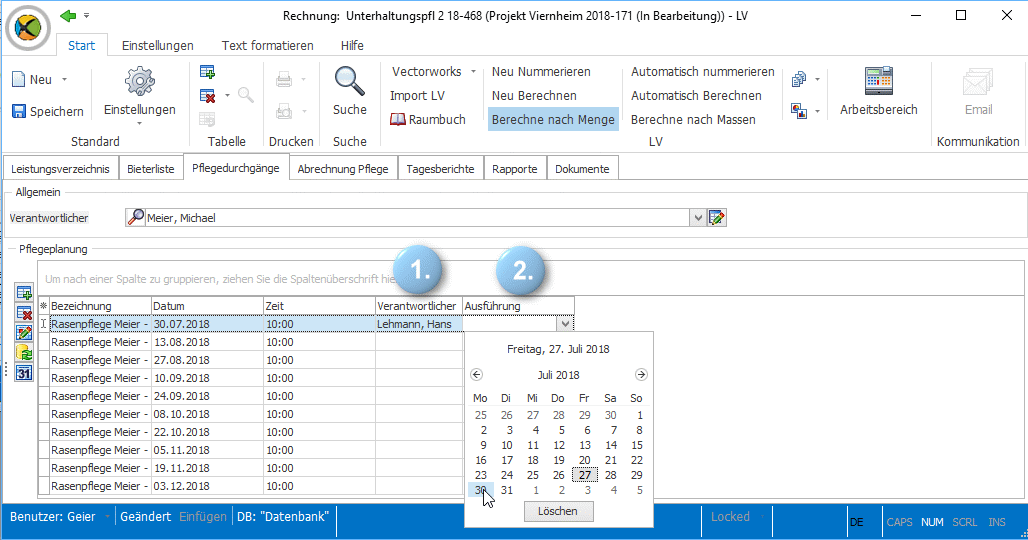The height and width of the screenshot is (540, 1028).
Task: Open the Dokumente tab
Action: 582,168
